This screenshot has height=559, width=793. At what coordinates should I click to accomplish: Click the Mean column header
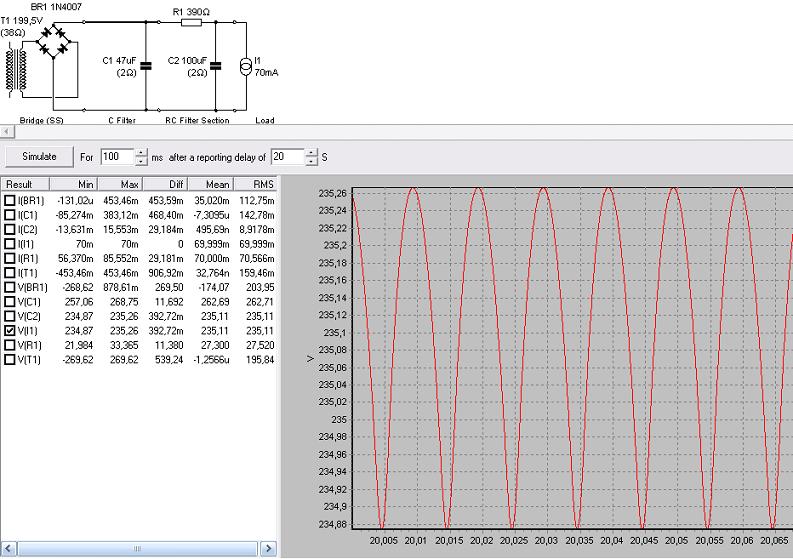tap(216, 185)
